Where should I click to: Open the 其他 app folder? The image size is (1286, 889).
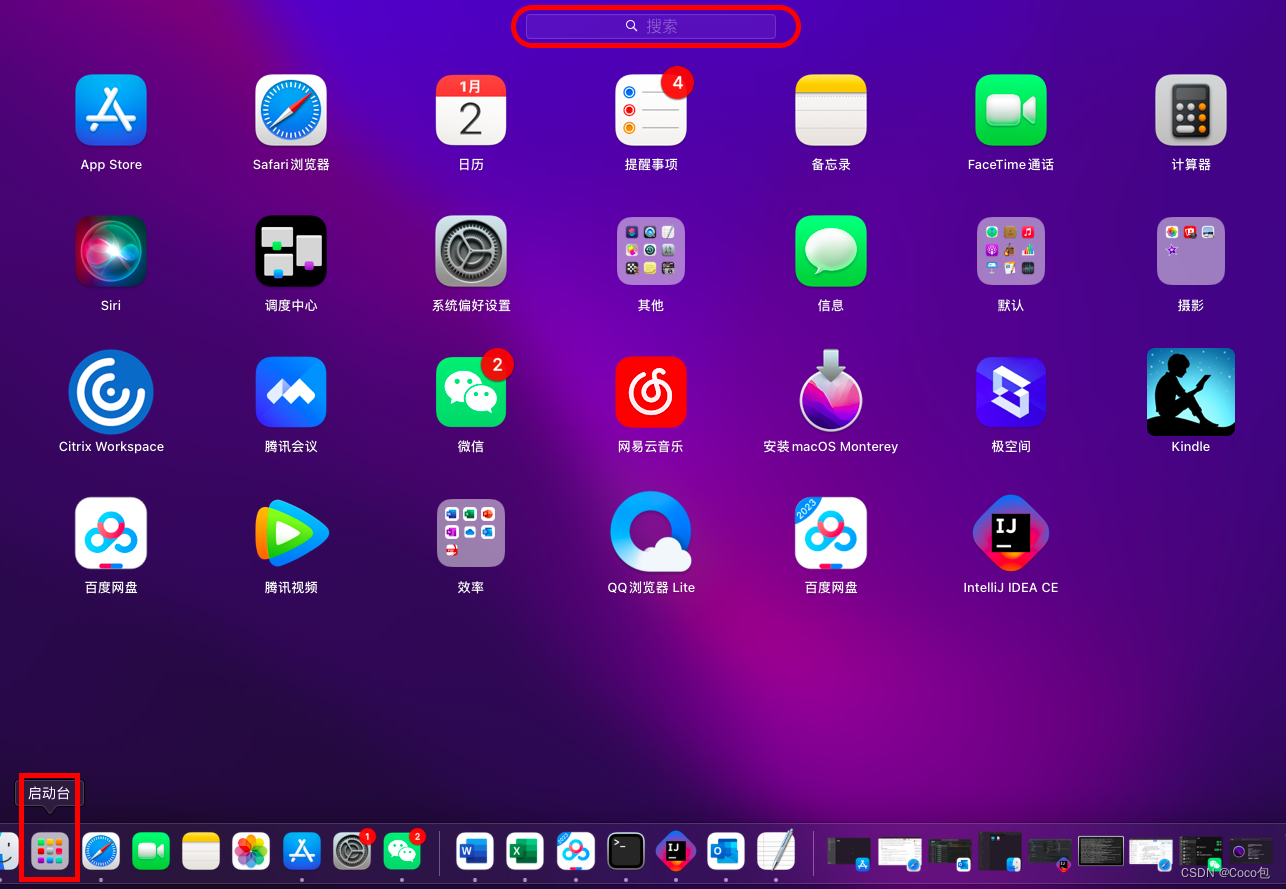(x=651, y=251)
